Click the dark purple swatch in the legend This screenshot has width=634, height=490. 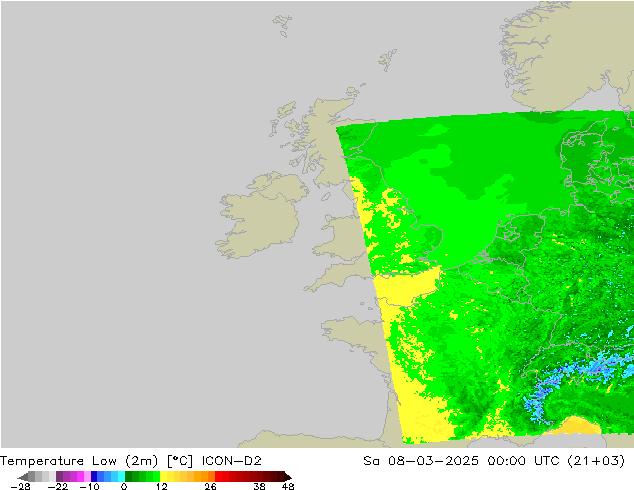click(59, 476)
